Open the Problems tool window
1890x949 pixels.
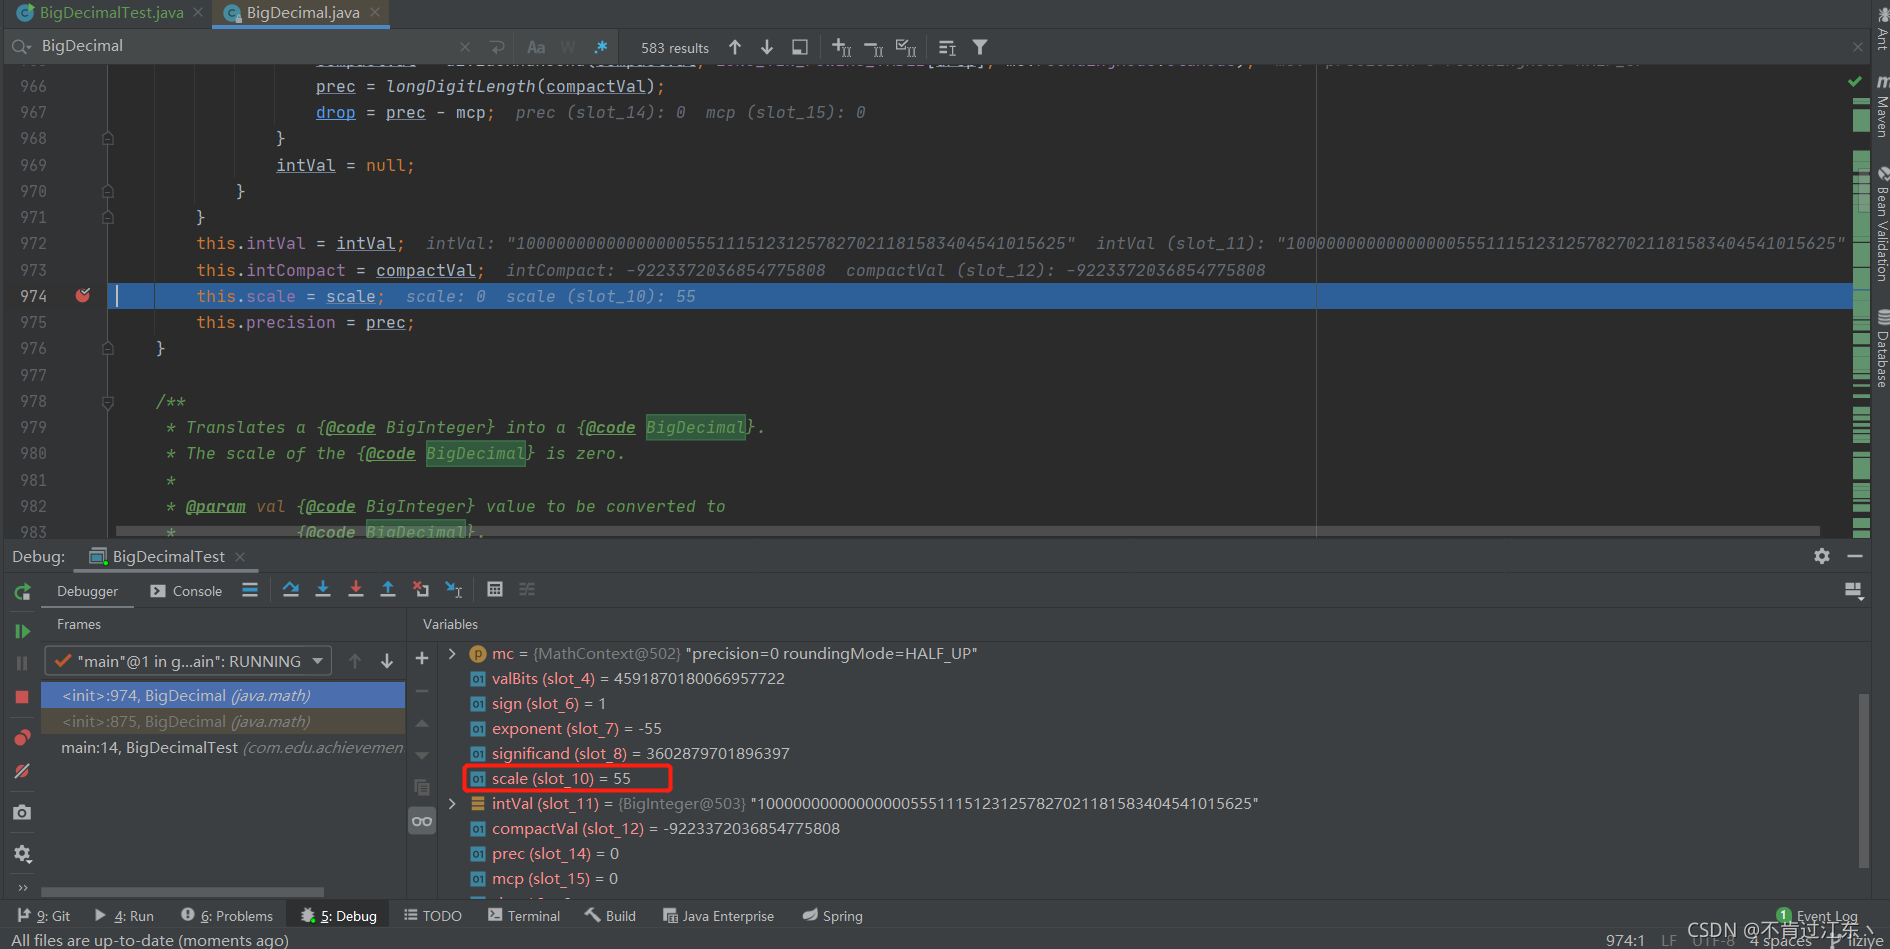[227, 916]
